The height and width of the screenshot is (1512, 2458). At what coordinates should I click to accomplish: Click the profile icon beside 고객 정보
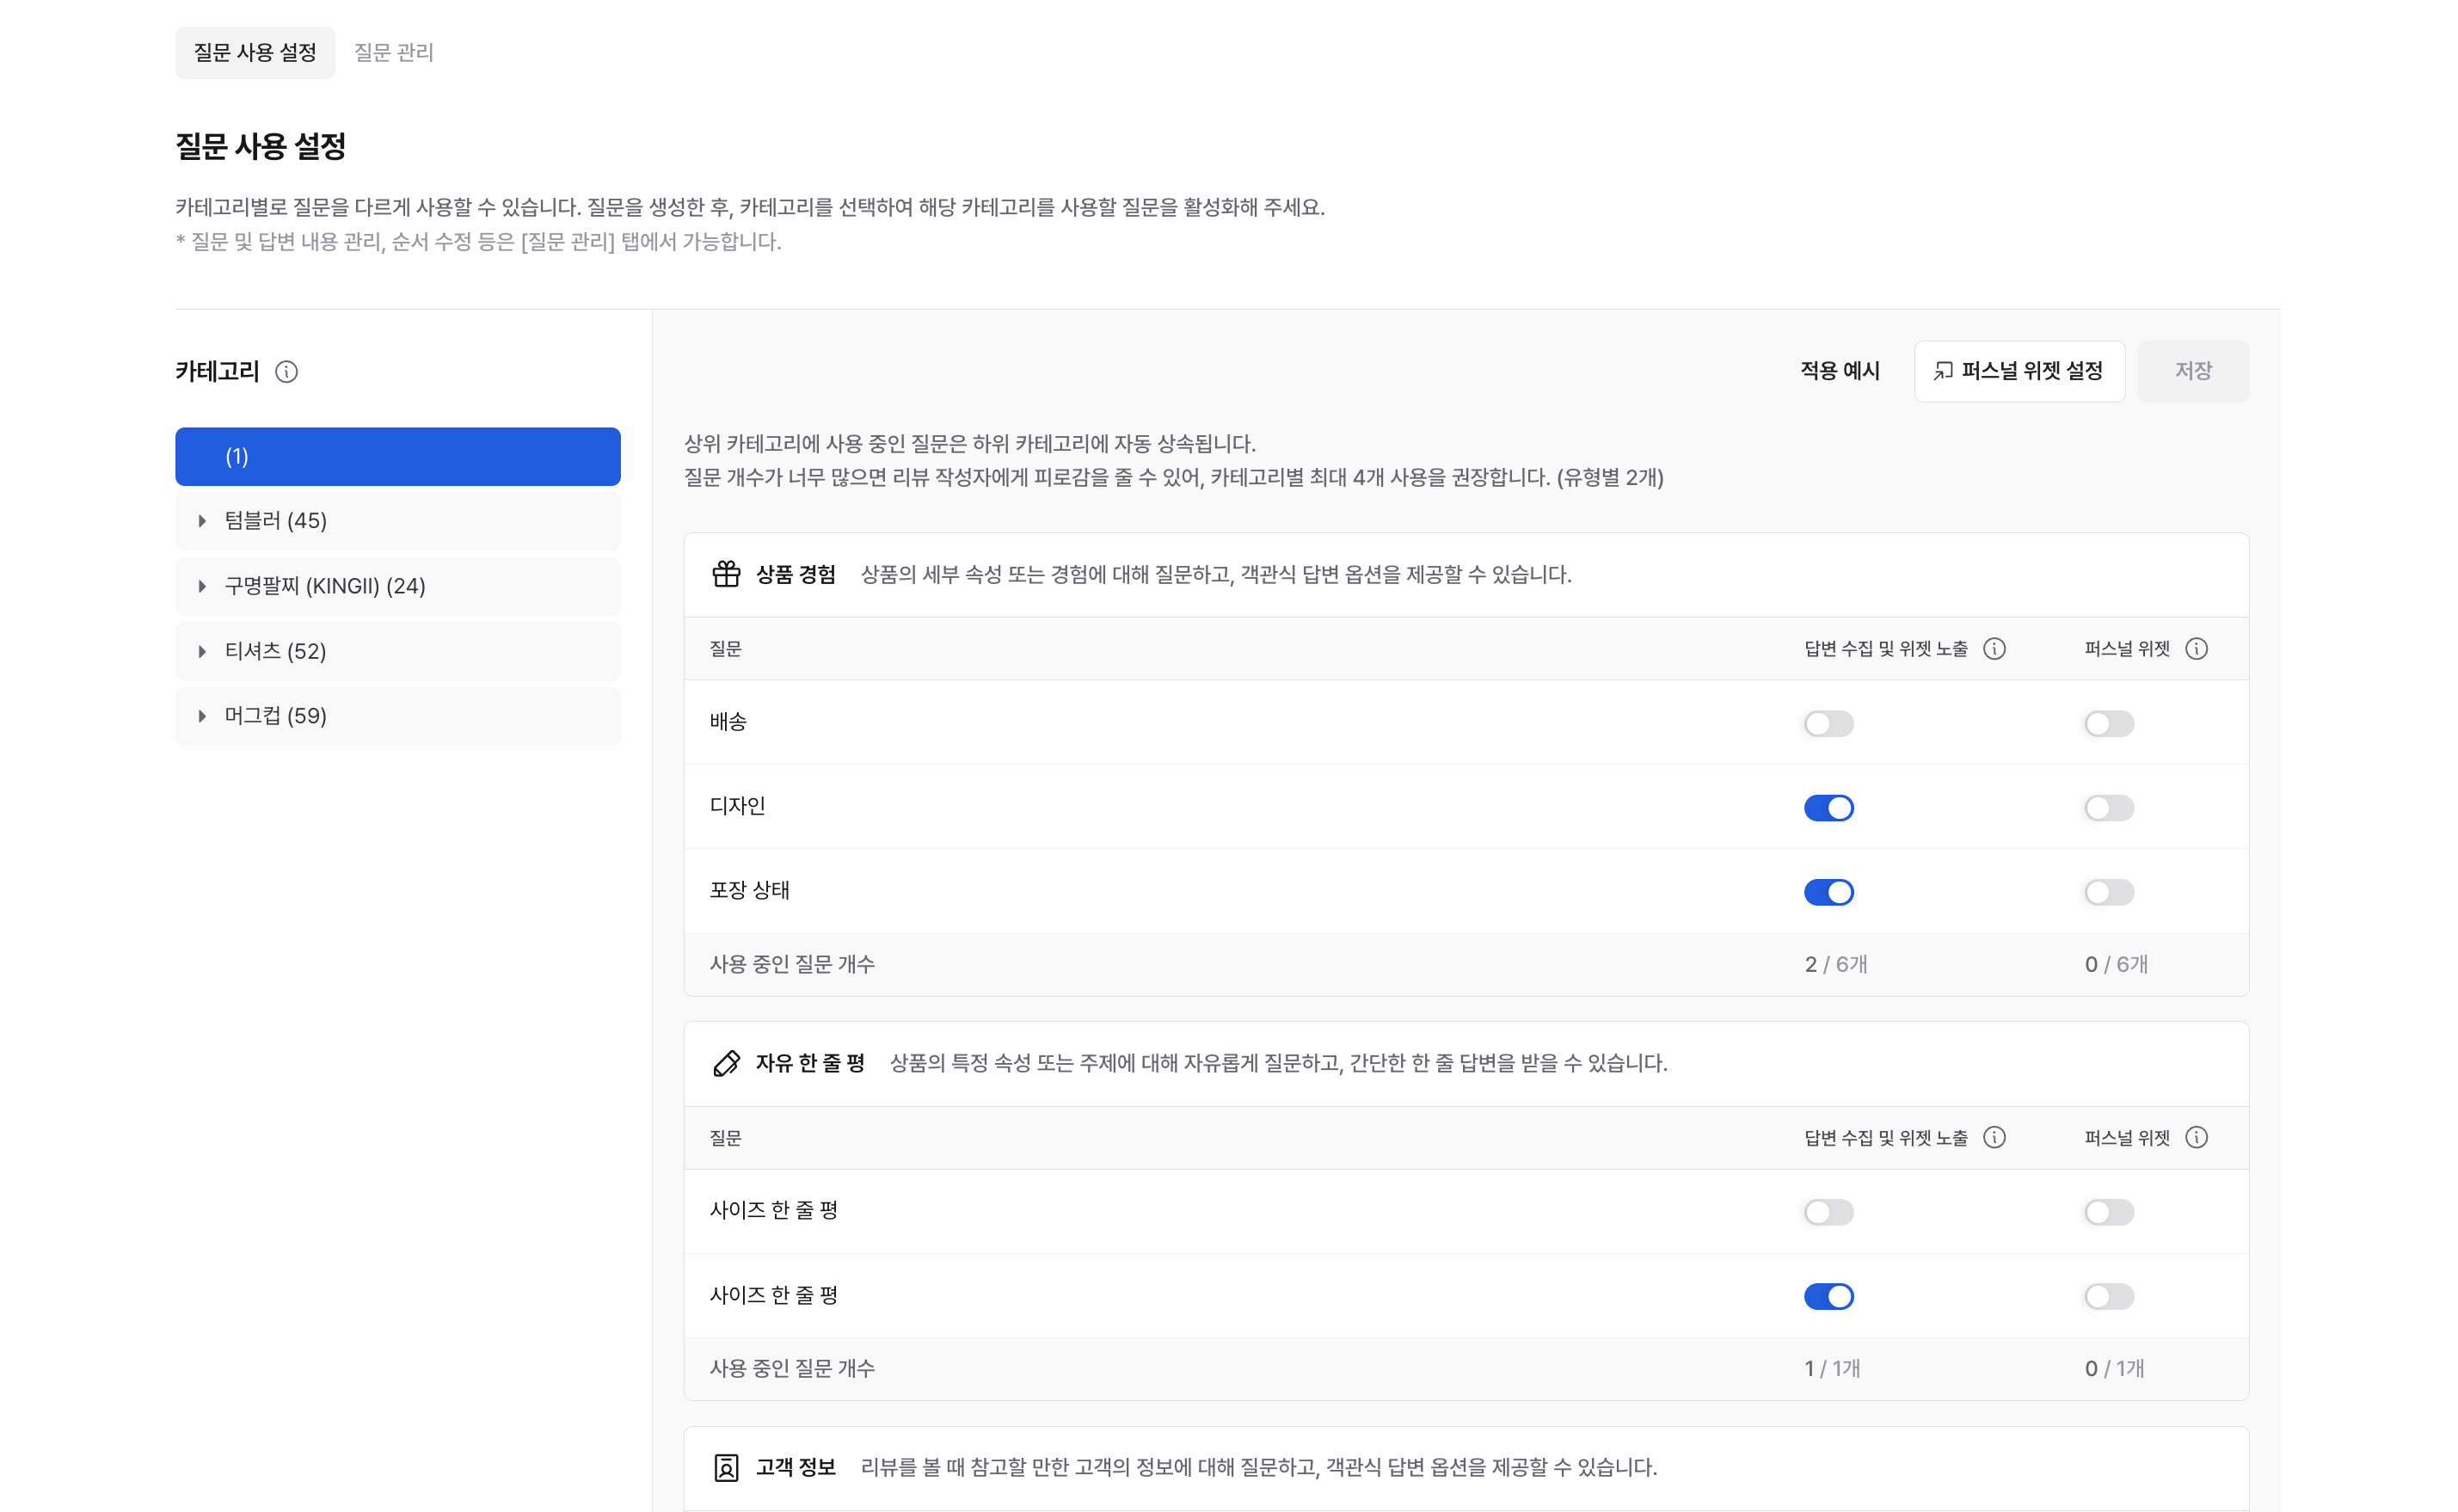(726, 1467)
